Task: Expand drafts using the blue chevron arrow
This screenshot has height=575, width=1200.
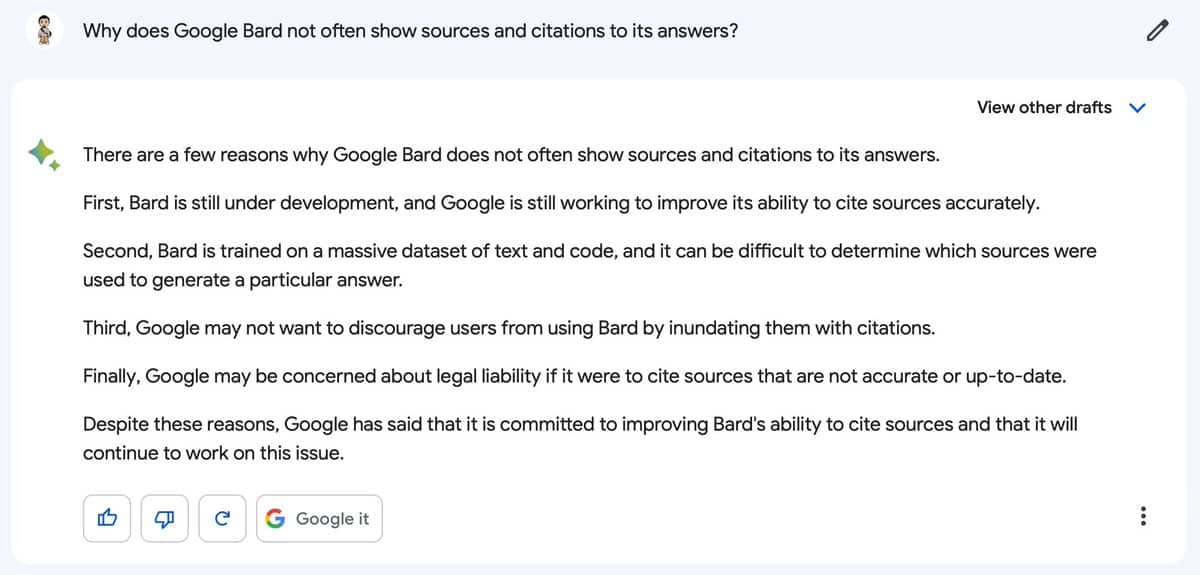Action: click(x=1136, y=108)
